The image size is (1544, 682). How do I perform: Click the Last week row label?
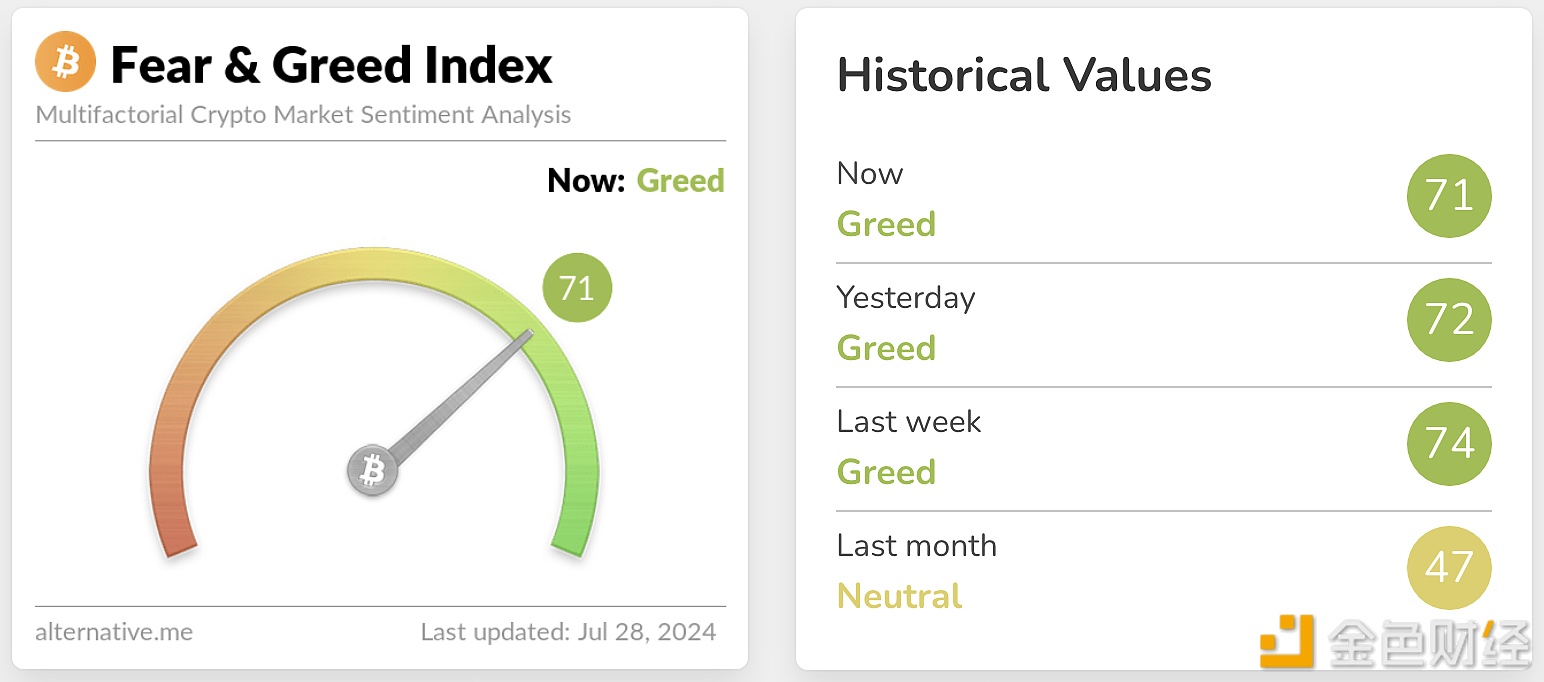[909, 422]
